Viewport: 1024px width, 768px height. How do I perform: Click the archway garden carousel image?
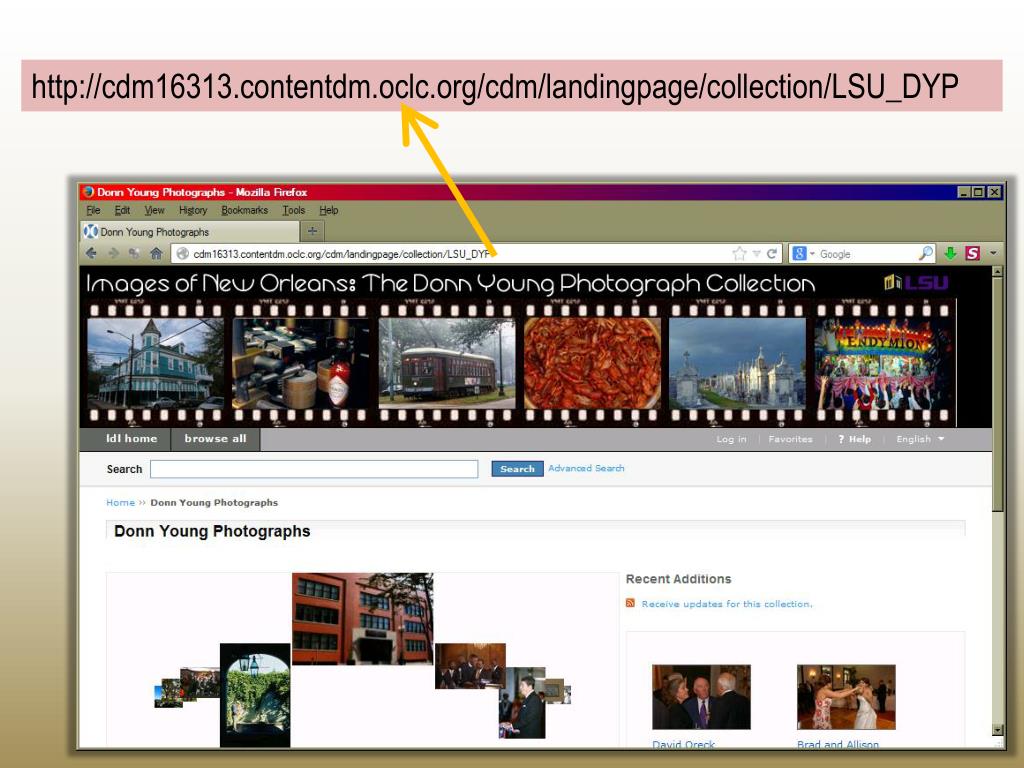click(x=255, y=695)
